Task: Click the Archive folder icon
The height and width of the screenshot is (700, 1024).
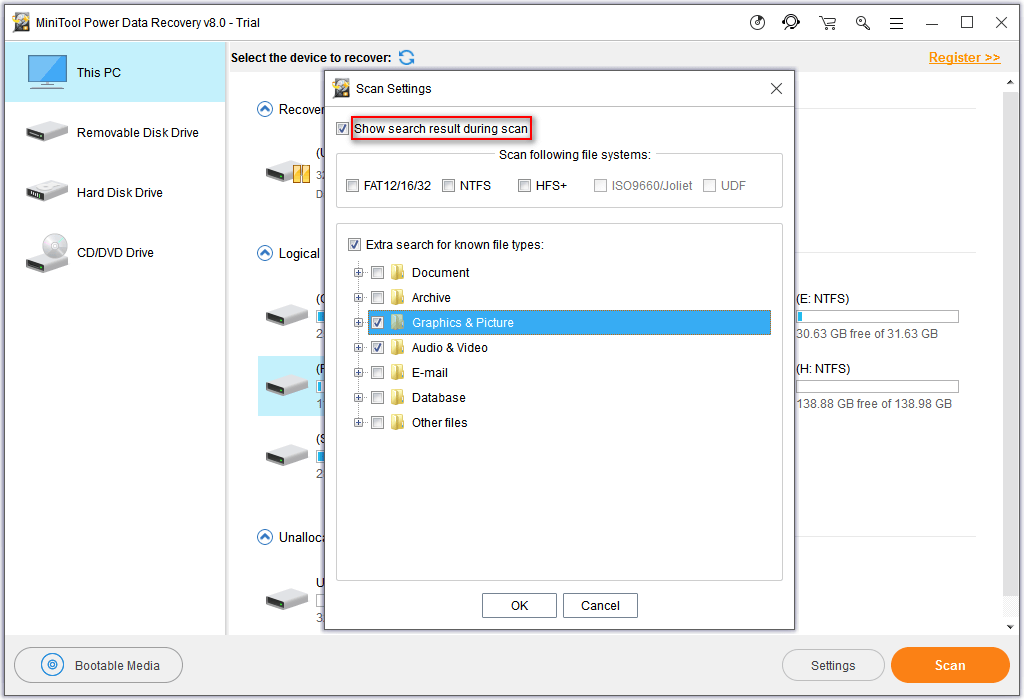Action: 397,297
